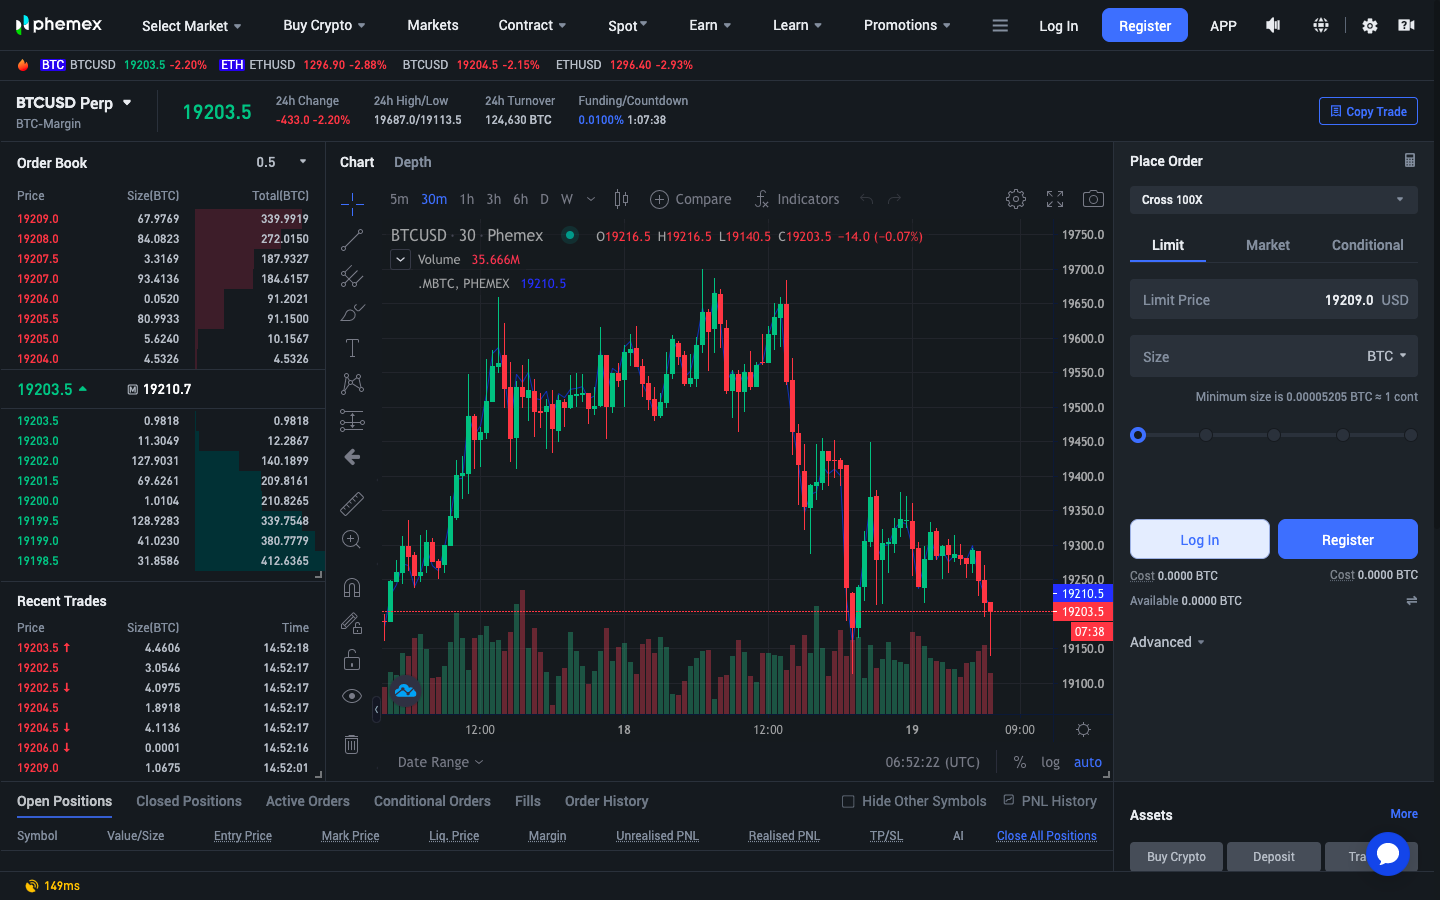Open the order calculator icon
The width and height of the screenshot is (1440, 900).
[x=1410, y=160]
